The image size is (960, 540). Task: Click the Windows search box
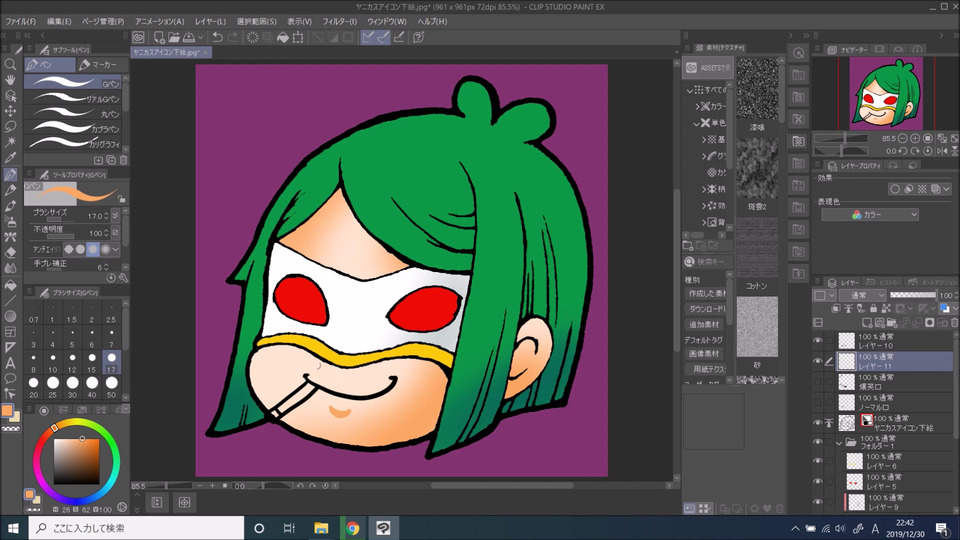(x=136, y=528)
